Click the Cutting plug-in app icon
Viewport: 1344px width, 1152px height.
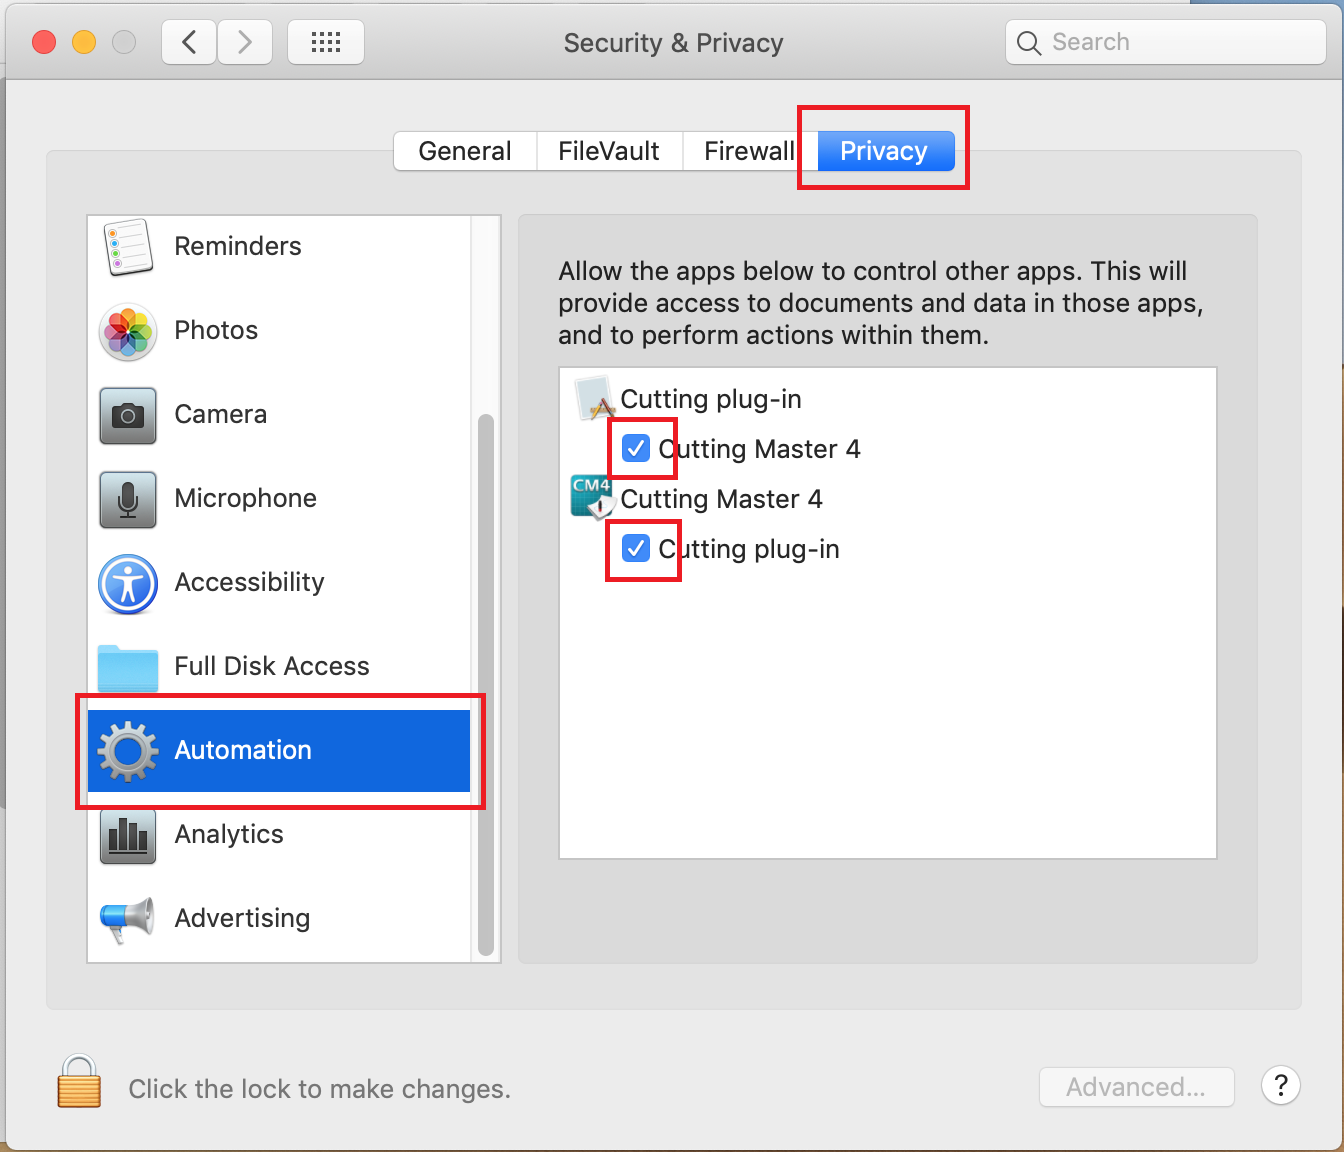594,398
